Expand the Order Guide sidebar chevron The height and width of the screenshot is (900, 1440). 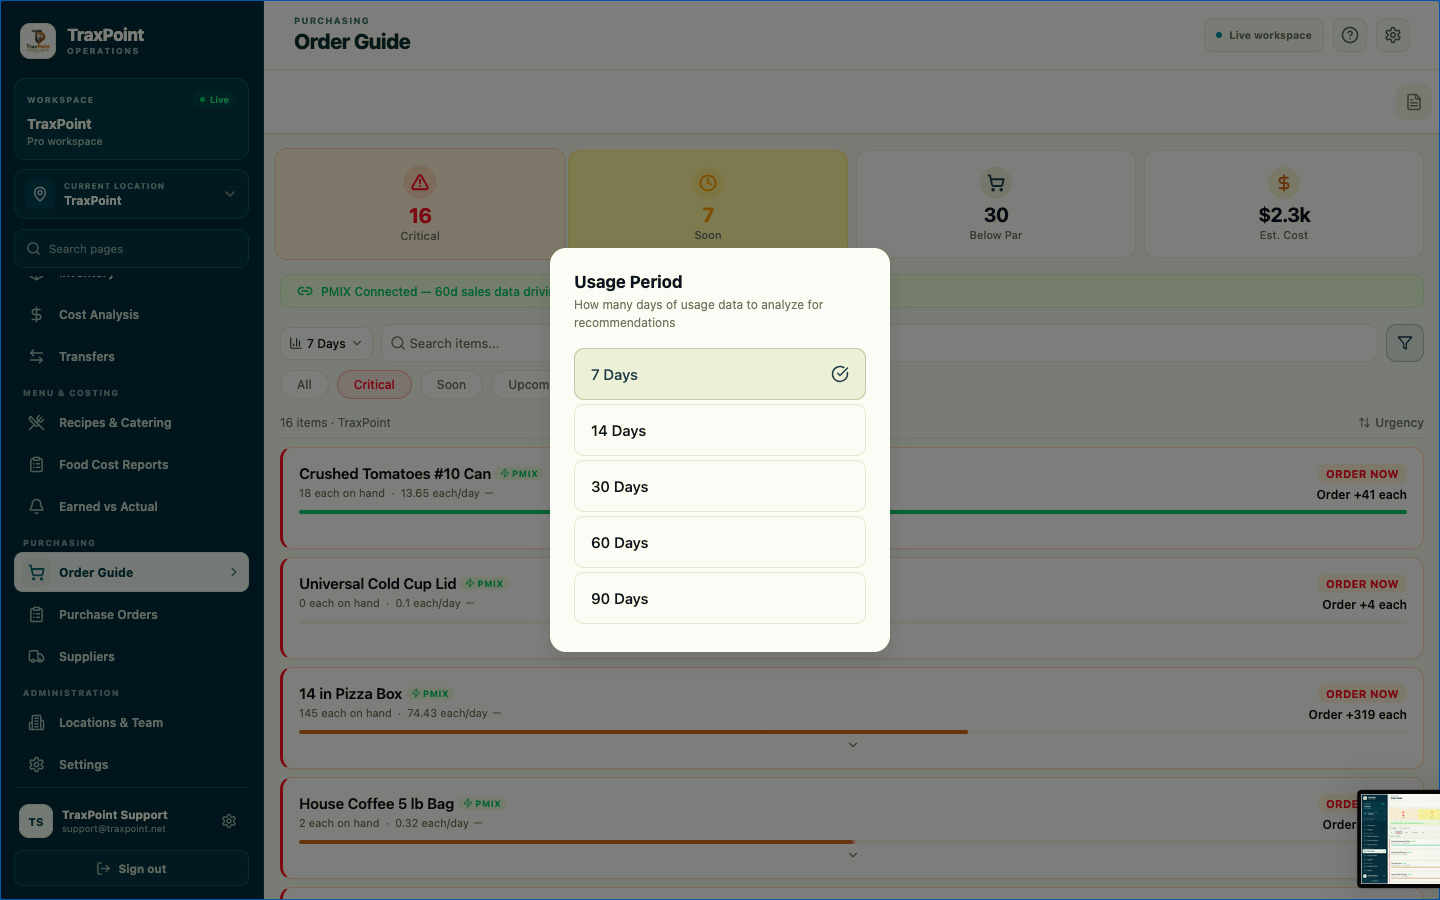click(234, 573)
